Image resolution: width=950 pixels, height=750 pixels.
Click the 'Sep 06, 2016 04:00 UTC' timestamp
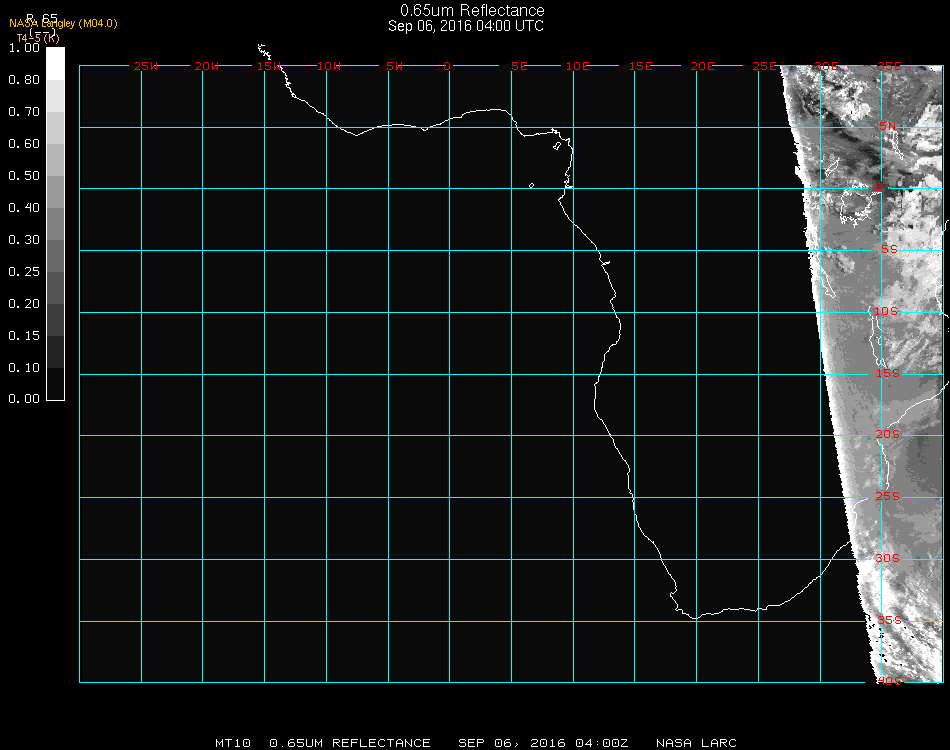click(466, 26)
